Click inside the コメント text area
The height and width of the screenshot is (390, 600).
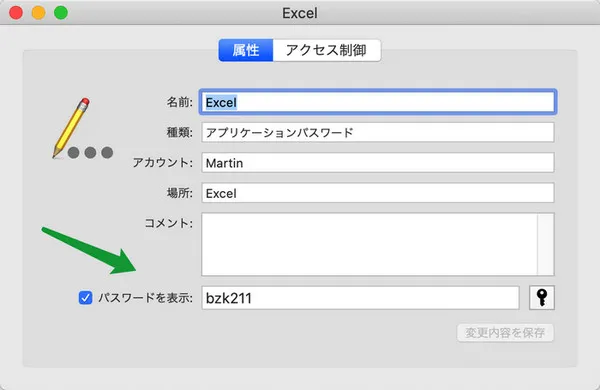[x=369, y=244]
